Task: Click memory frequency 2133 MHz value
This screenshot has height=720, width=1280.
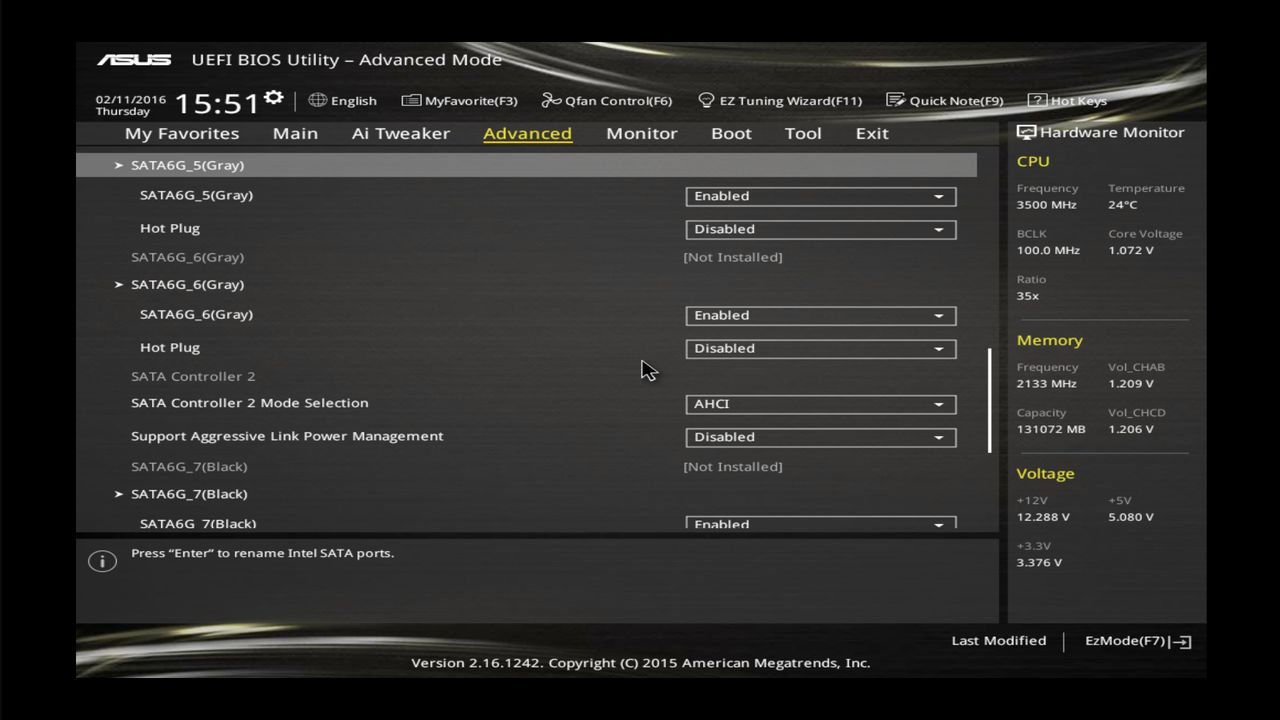Action: (x=1046, y=383)
